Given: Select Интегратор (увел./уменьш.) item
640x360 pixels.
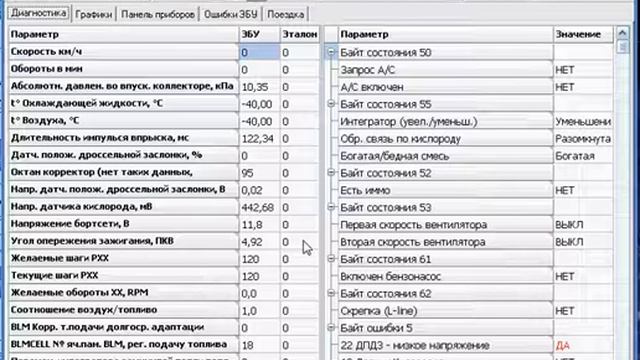Looking at the screenshot, I should click(445, 121).
